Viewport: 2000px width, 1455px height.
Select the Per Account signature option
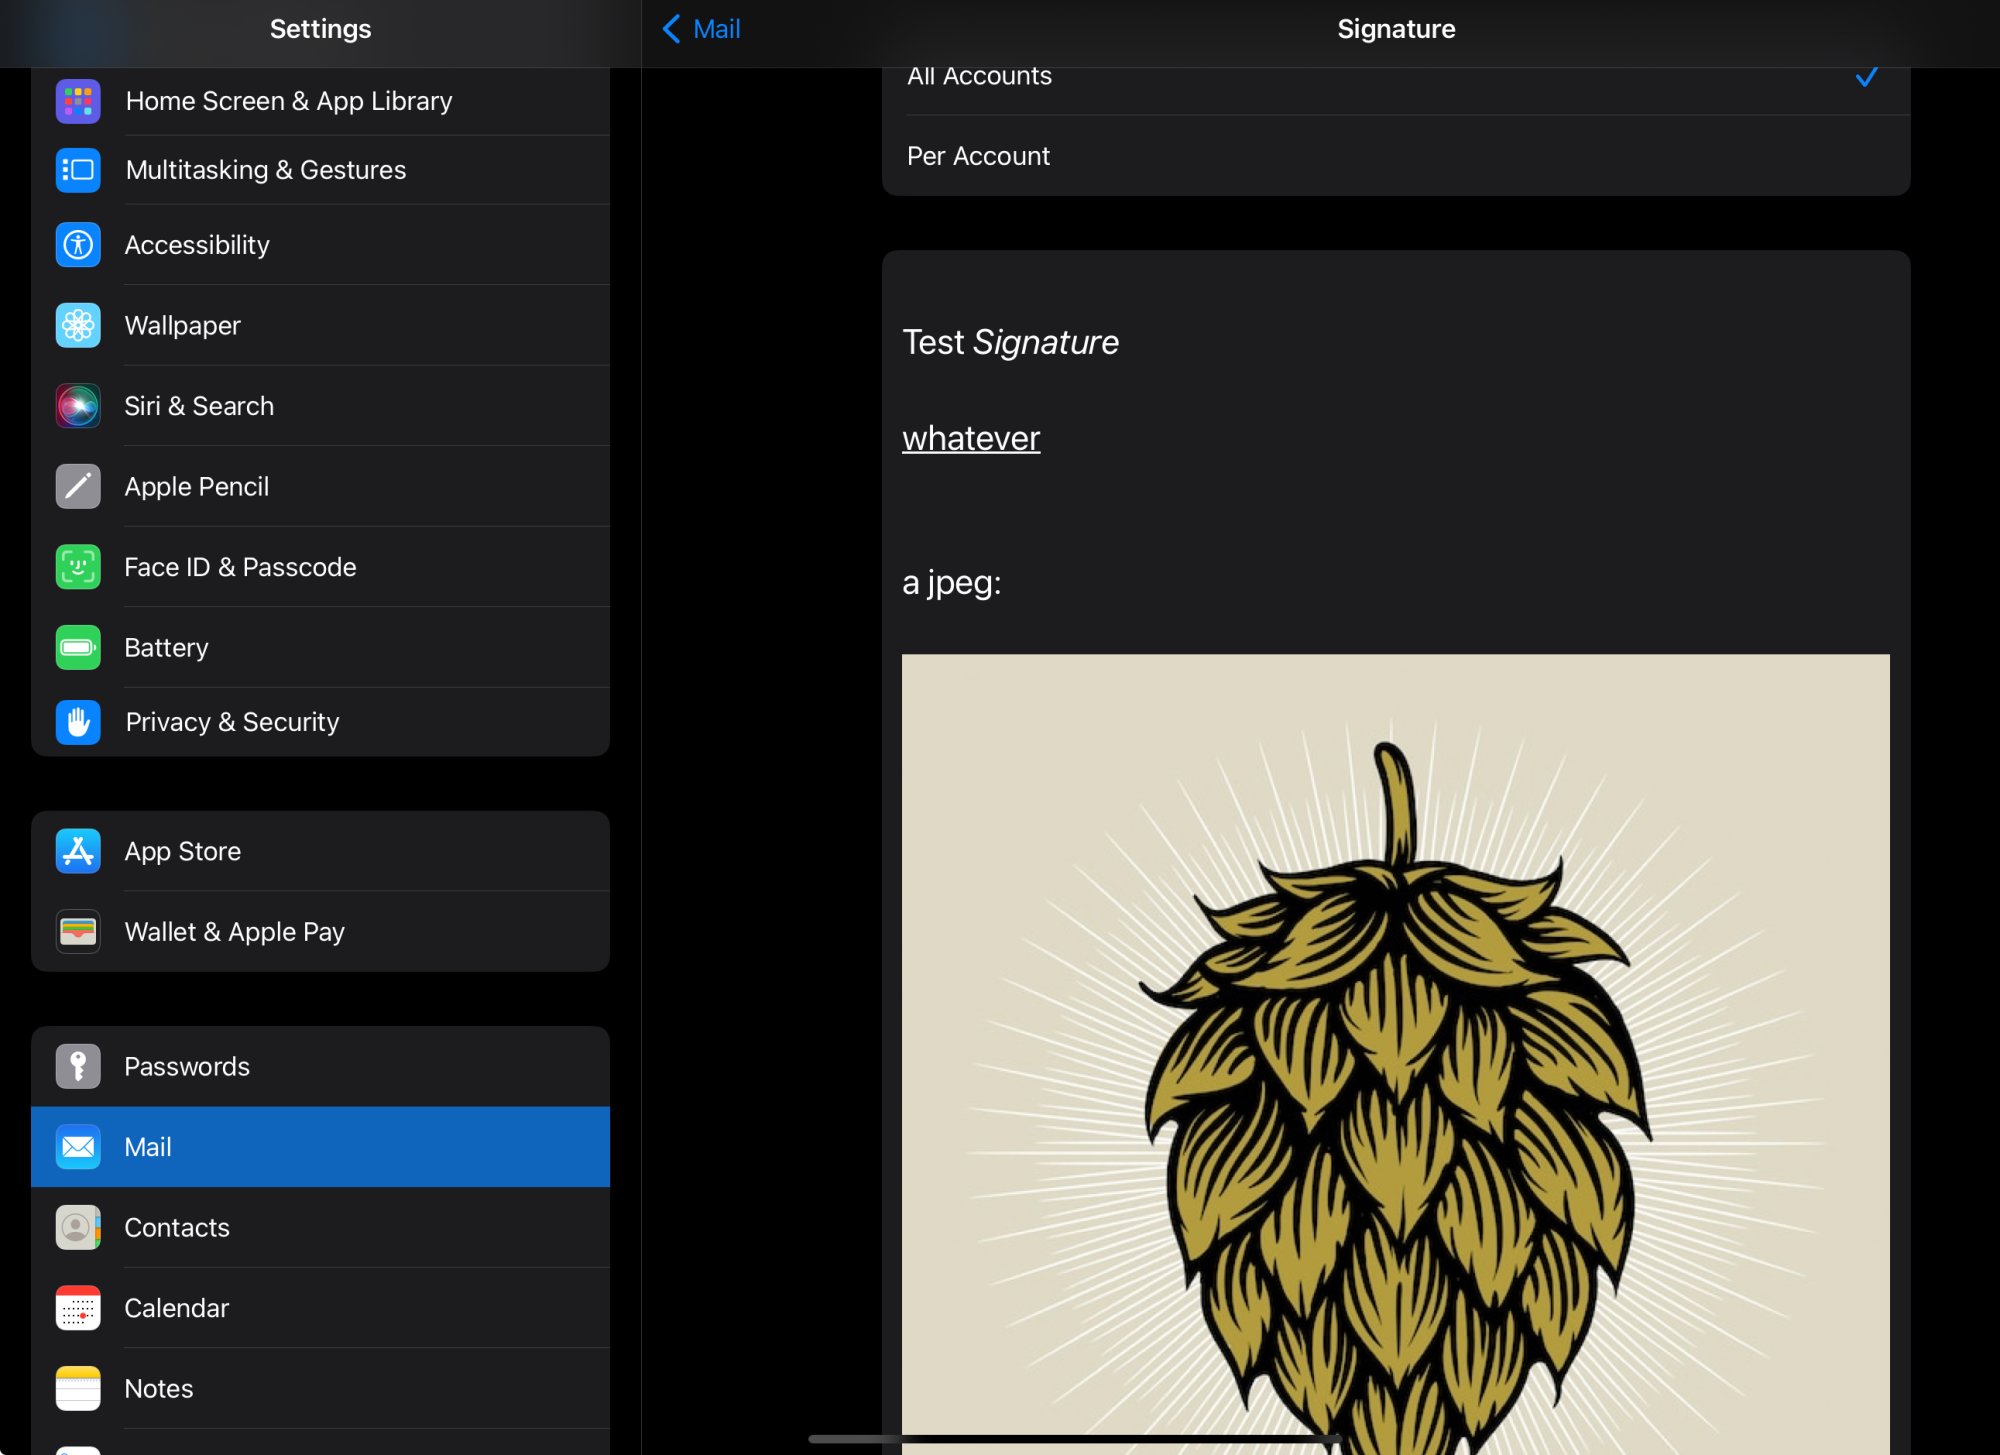point(978,156)
